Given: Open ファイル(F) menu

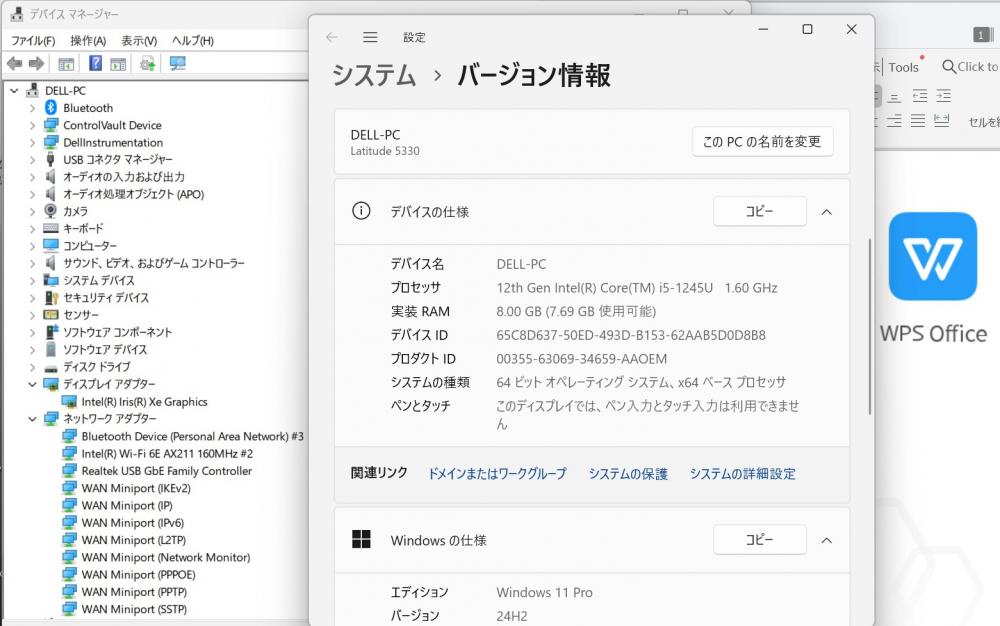Looking at the screenshot, I should click(x=33, y=41).
